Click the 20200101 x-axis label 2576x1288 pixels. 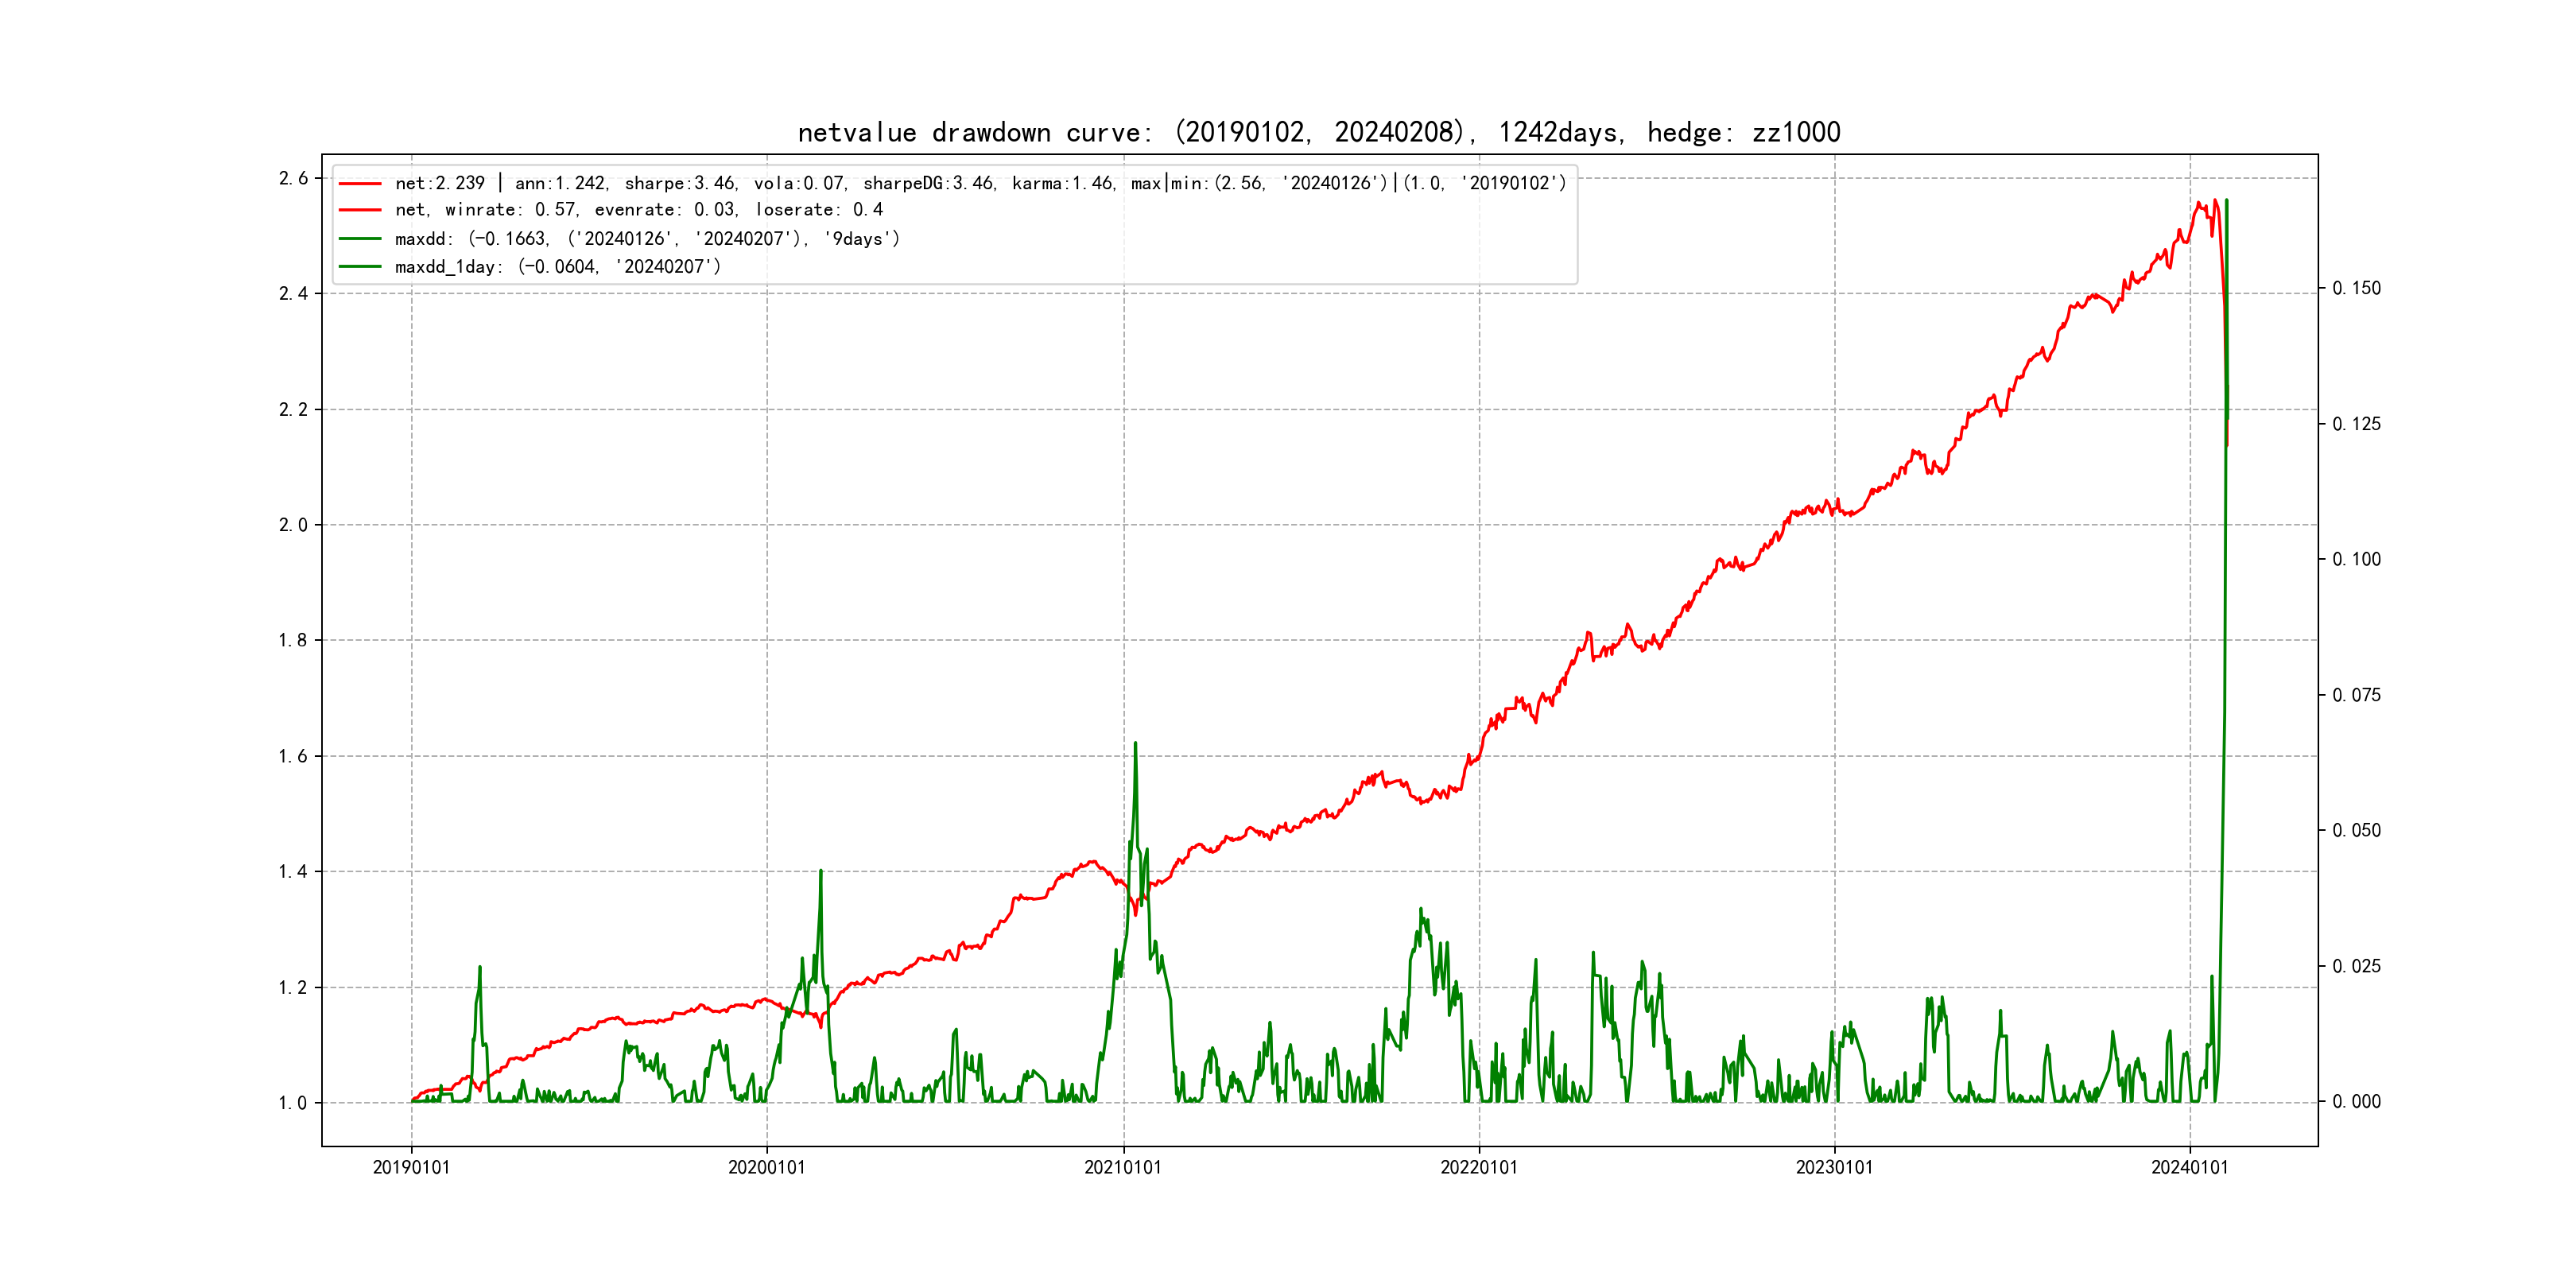pyautogui.click(x=767, y=1167)
